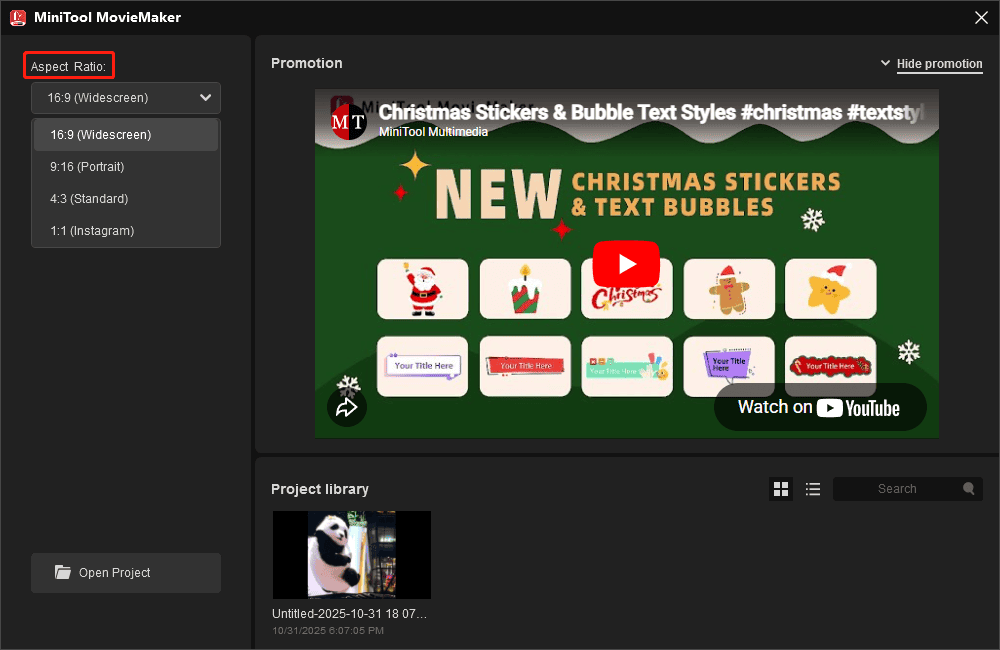Choose the 9:16 (Portrait) option

point(126,166)
